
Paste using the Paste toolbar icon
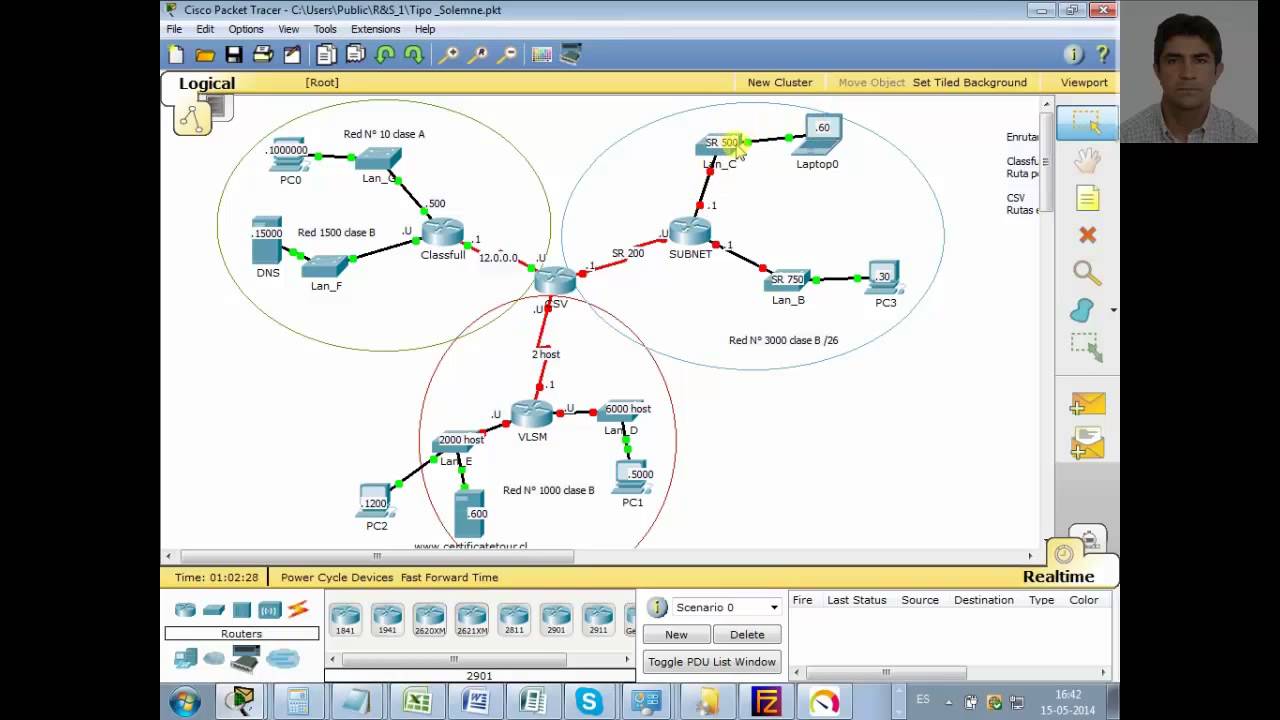pyautogui.click(x=355, y=55)
